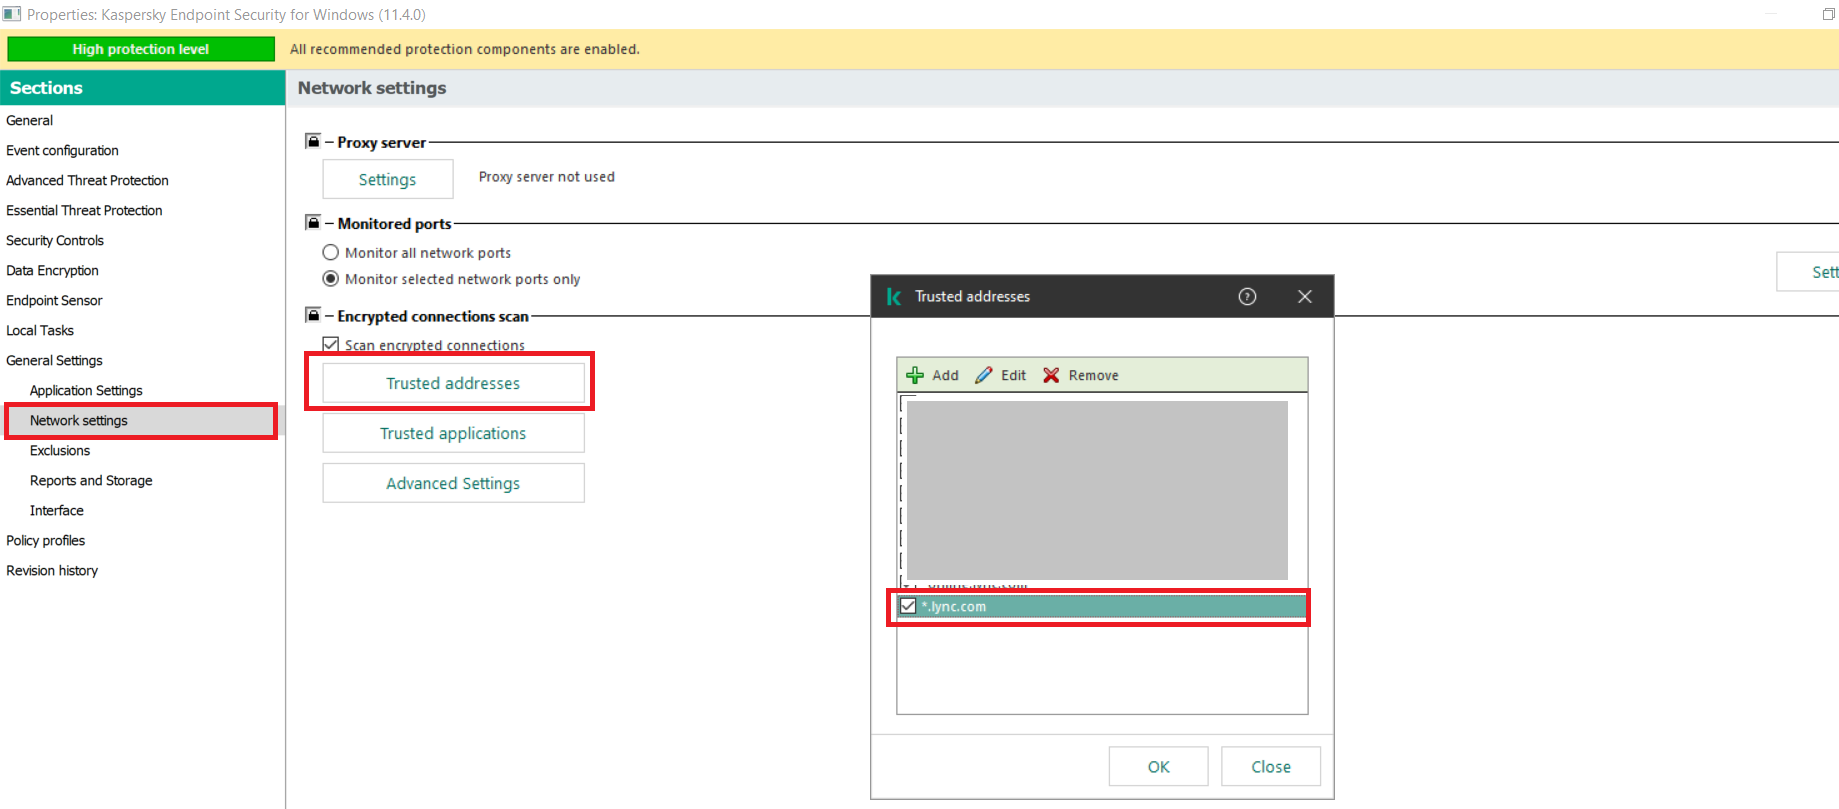
Task: Click the Add plus icon in Trusted addresses
Action: coord(914,375)
